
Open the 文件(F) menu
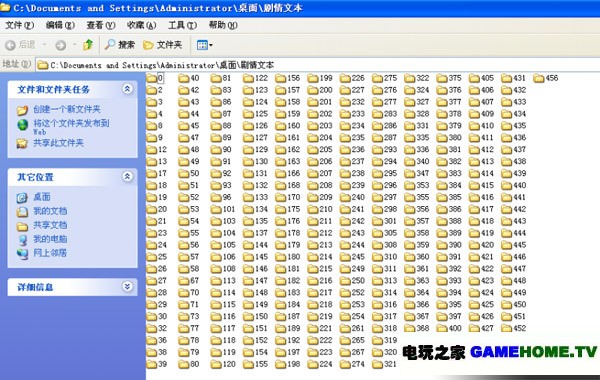point(19,25)
